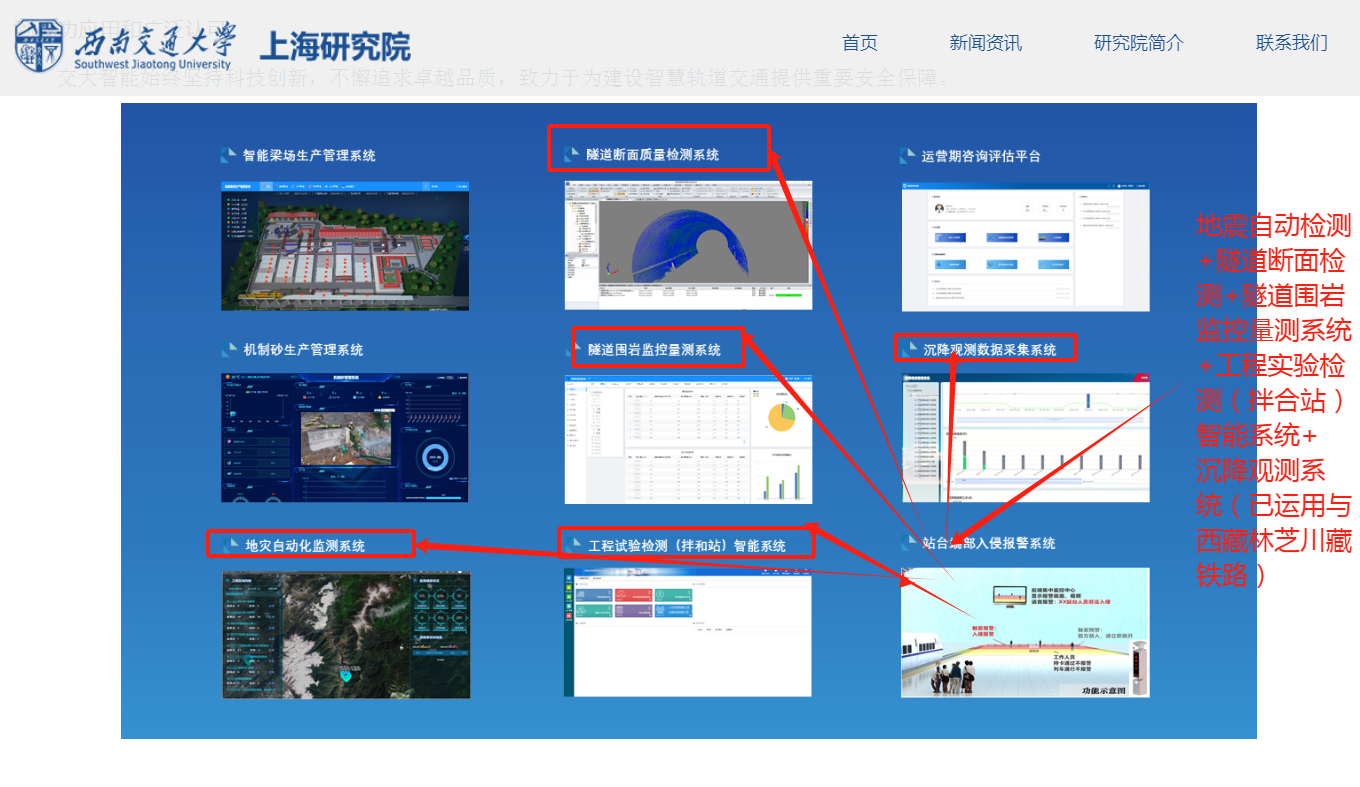Open the 运营期咨询评估平台 screenshot thumbnail
Screen dimensions: 1360x787
(1025, 246)
